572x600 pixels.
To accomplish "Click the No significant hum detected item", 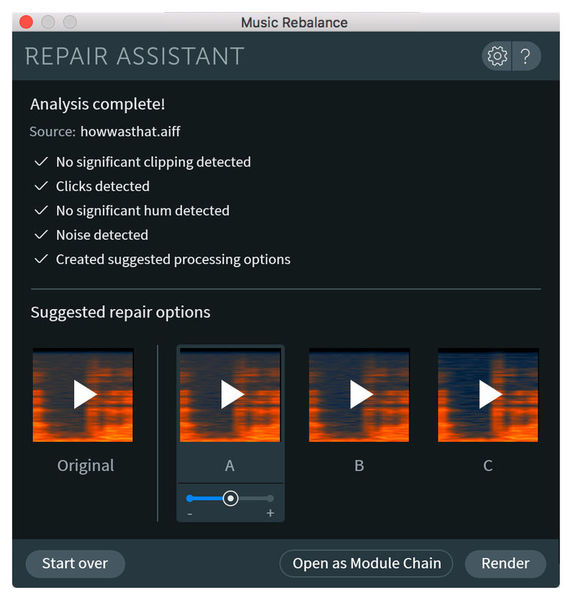I will (x=132, y=210).
